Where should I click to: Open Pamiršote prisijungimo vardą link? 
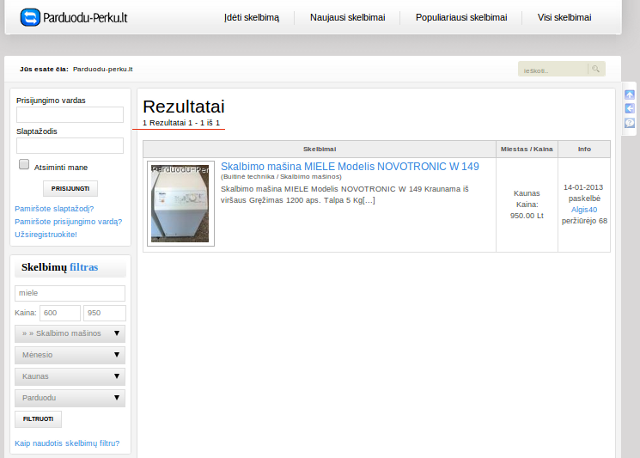pos(68,222)
